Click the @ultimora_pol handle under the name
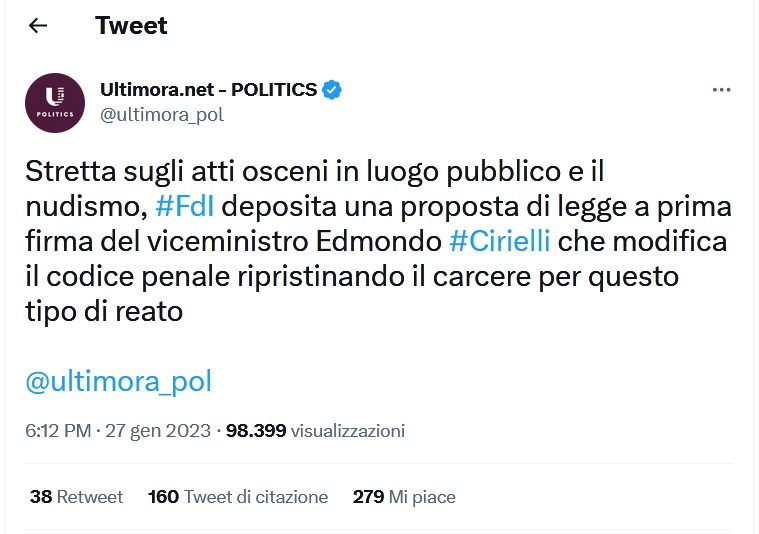Screen dimensions: 759x534 click(x=161, y=114)
